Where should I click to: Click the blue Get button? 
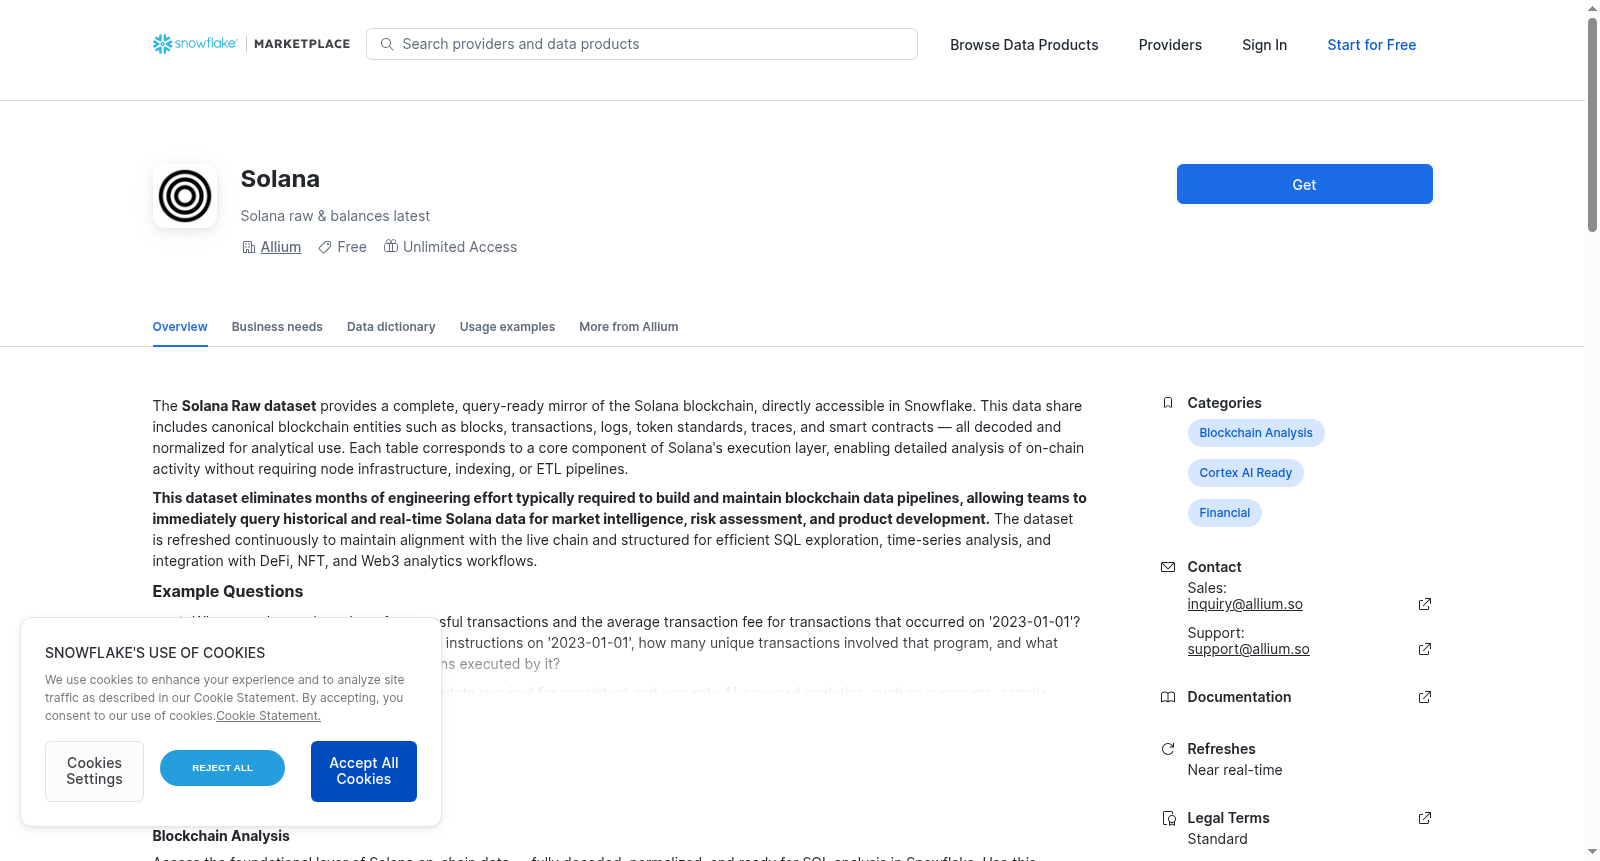pyautogui.click(x=1305, y=184)
